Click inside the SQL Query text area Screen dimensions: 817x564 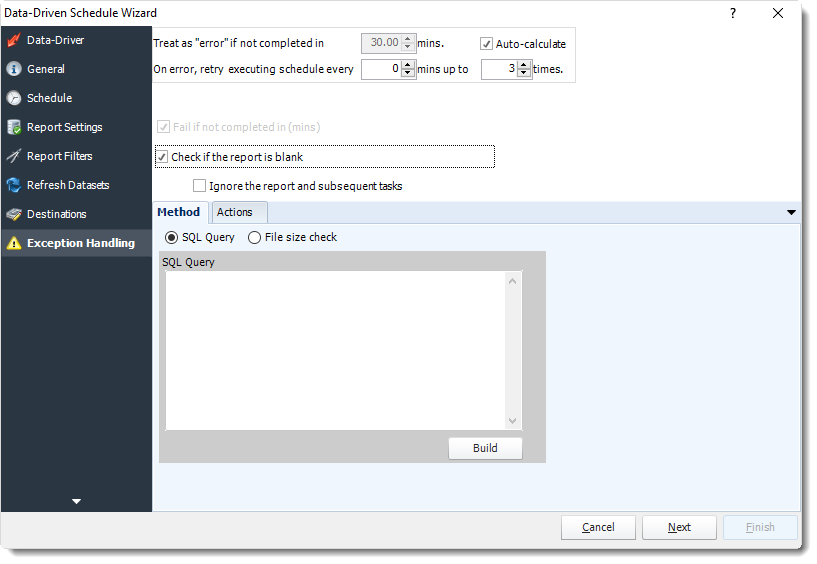point(335,350)
